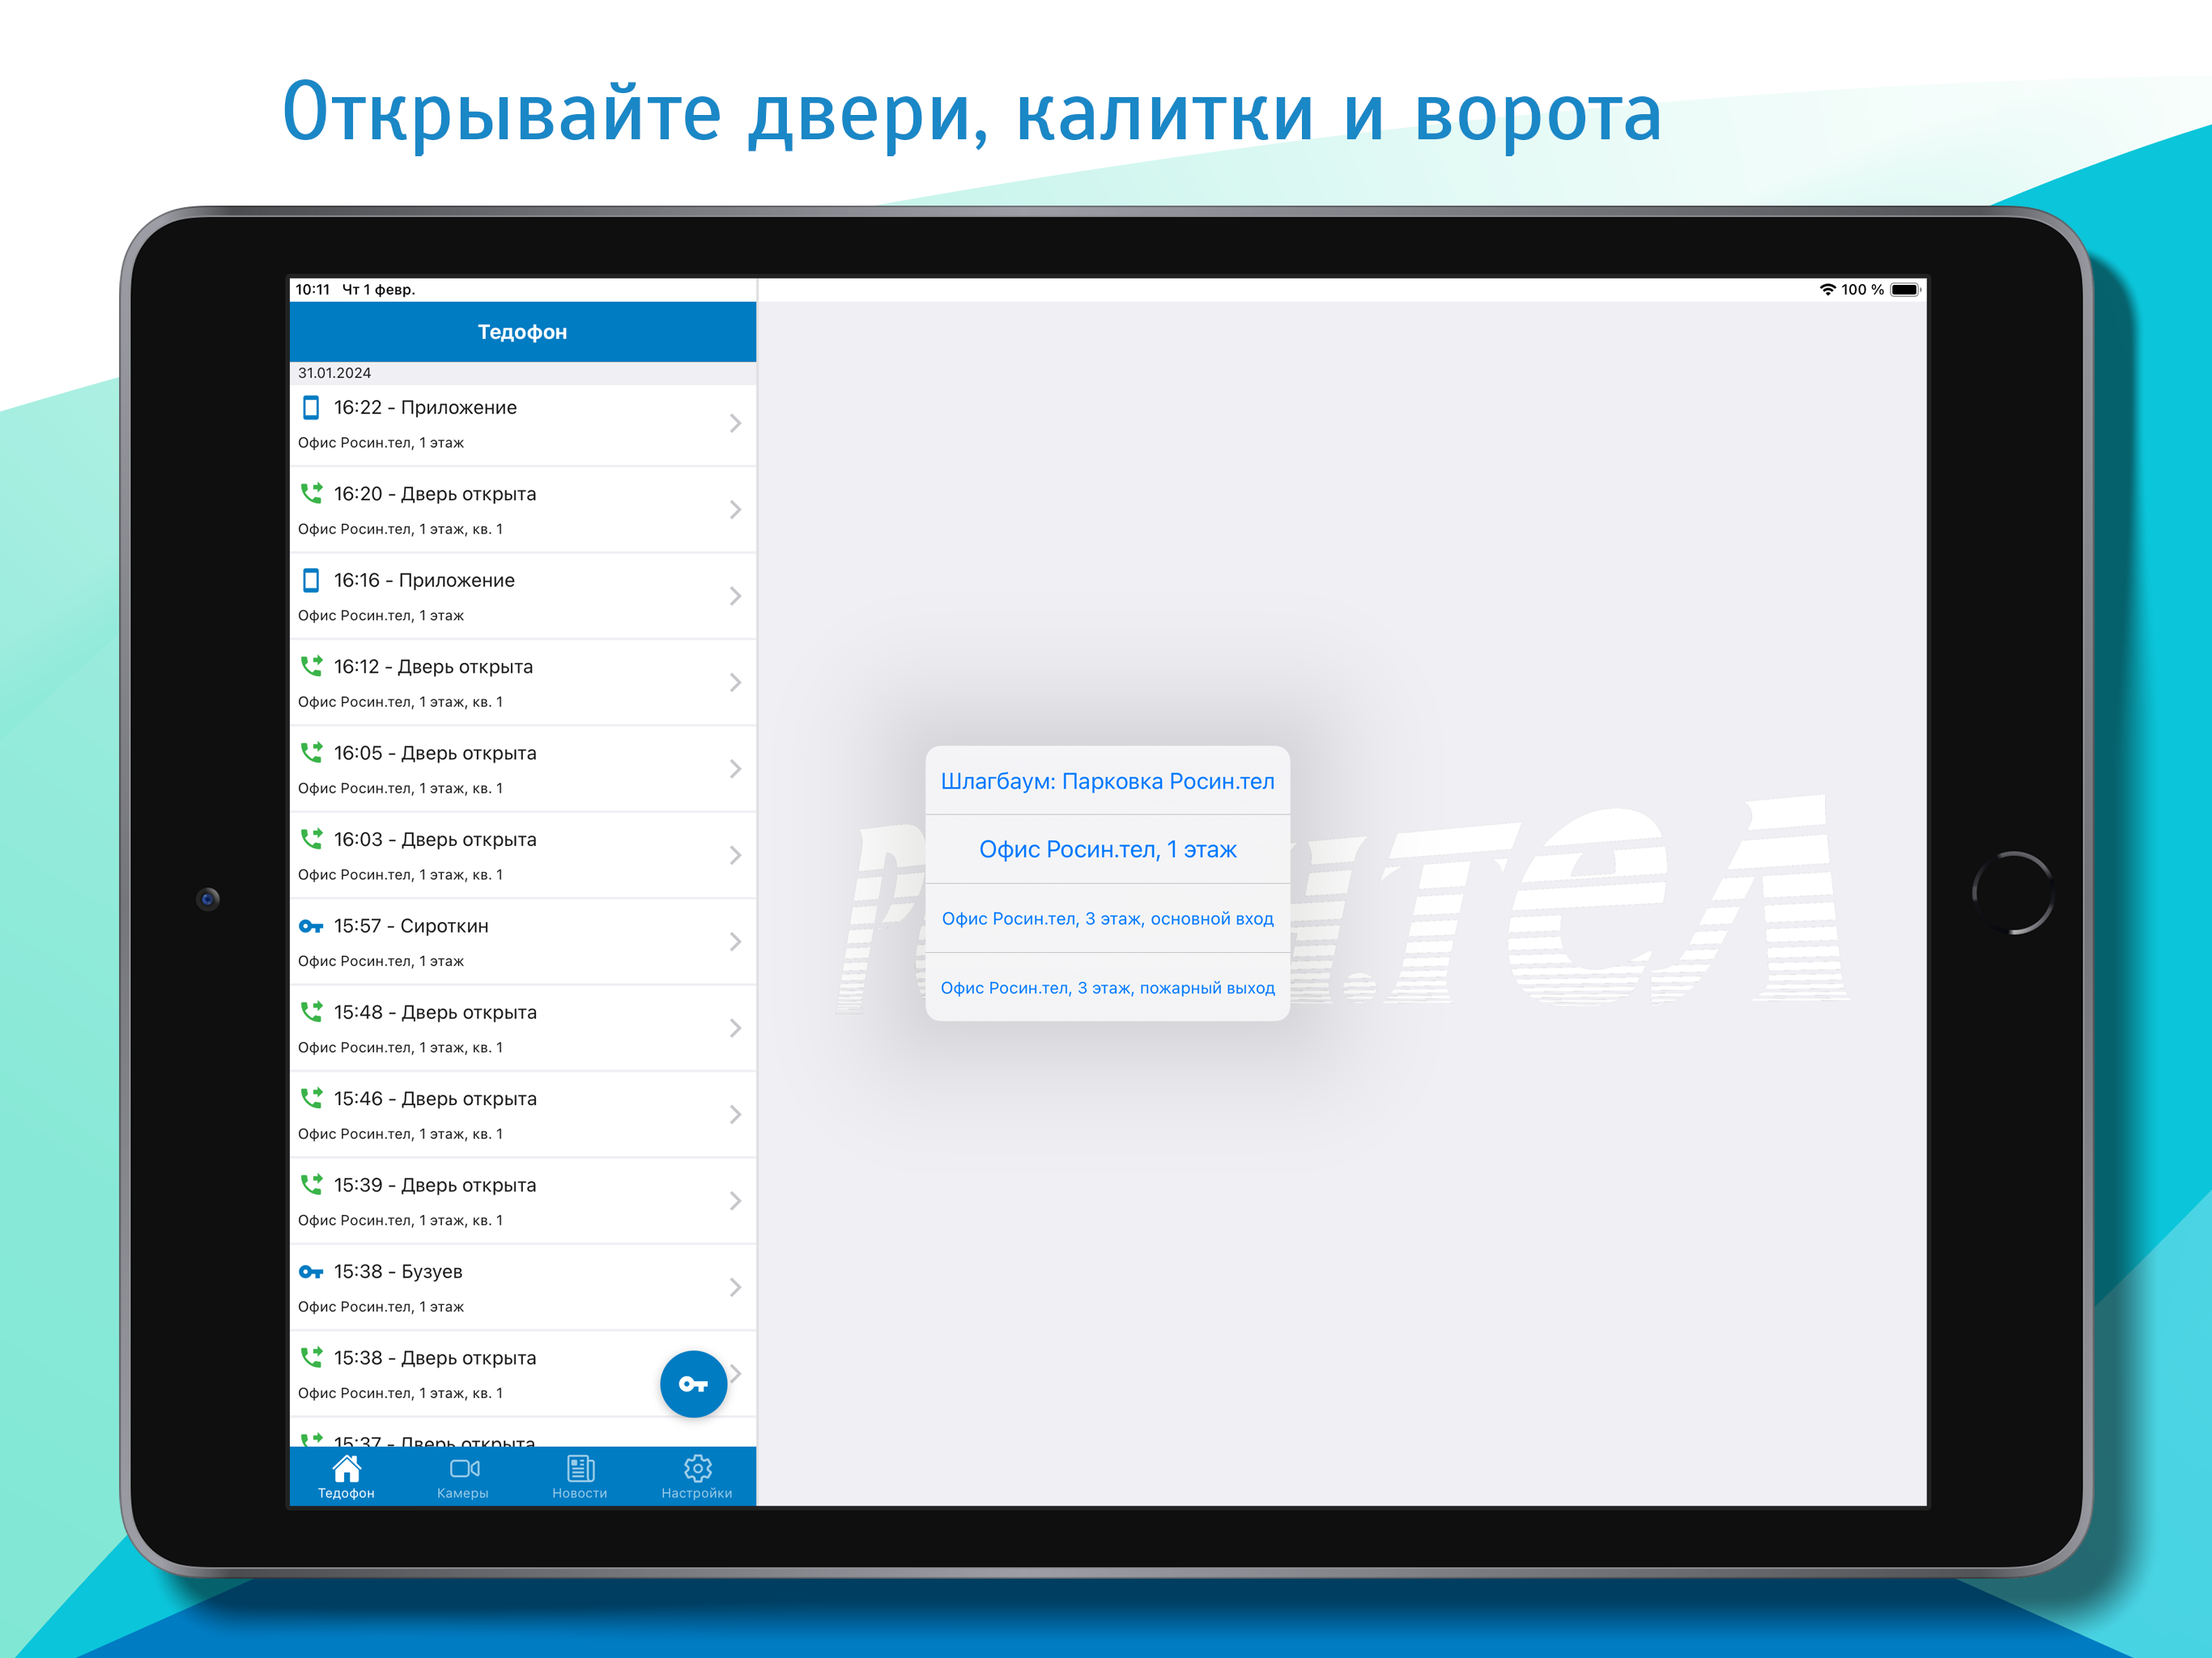Open 16:20 - Дверь открыта event title
This screenshot has height=1658, width=2212.
(435, 494)
